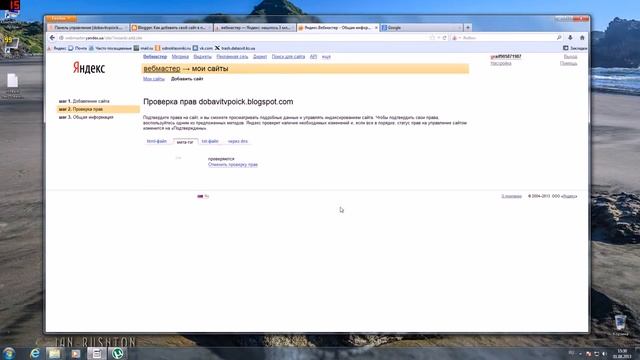Image resolution: width=640 pixels, height=360 pixels.
Task: Select шаг 2 Проверка прав
Action: [x=98, y=109]
